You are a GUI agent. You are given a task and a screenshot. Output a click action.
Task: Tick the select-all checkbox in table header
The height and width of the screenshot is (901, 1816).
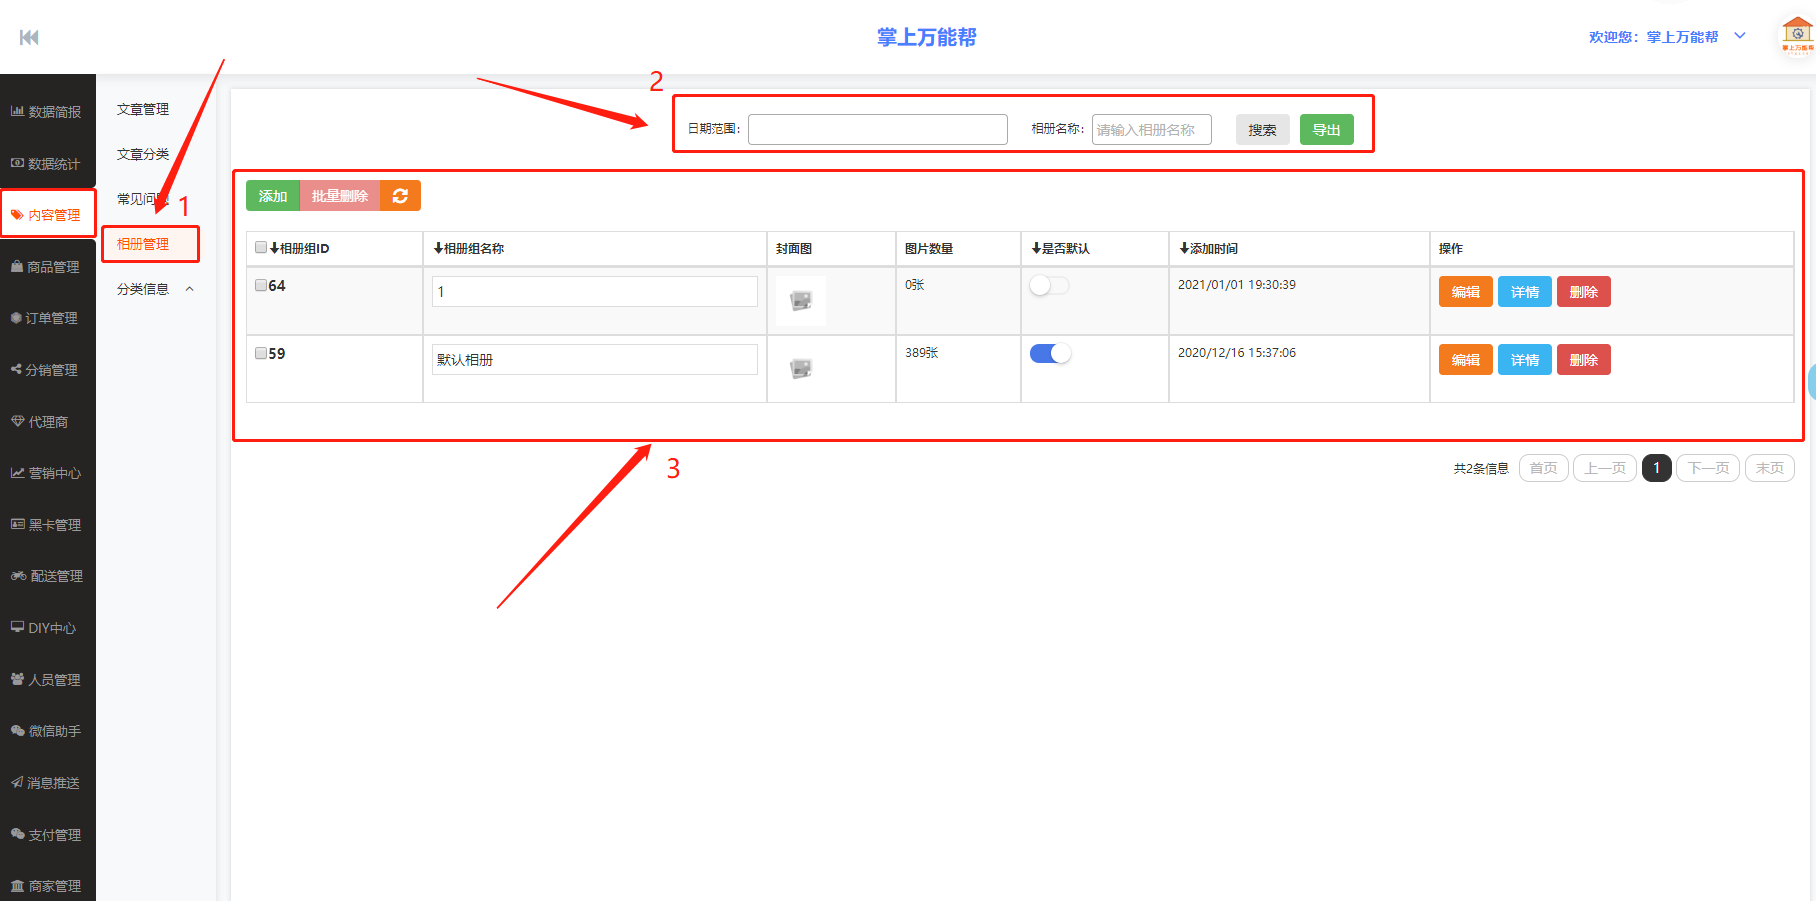coord(261,248)
